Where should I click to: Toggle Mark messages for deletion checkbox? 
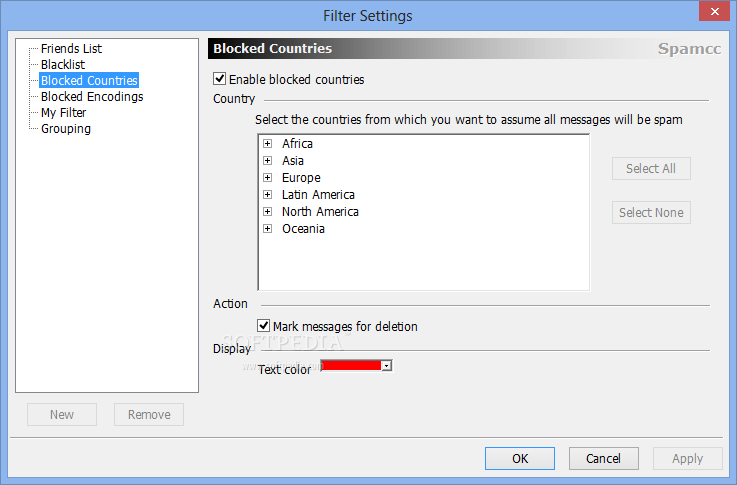click(x=263, y=325)
